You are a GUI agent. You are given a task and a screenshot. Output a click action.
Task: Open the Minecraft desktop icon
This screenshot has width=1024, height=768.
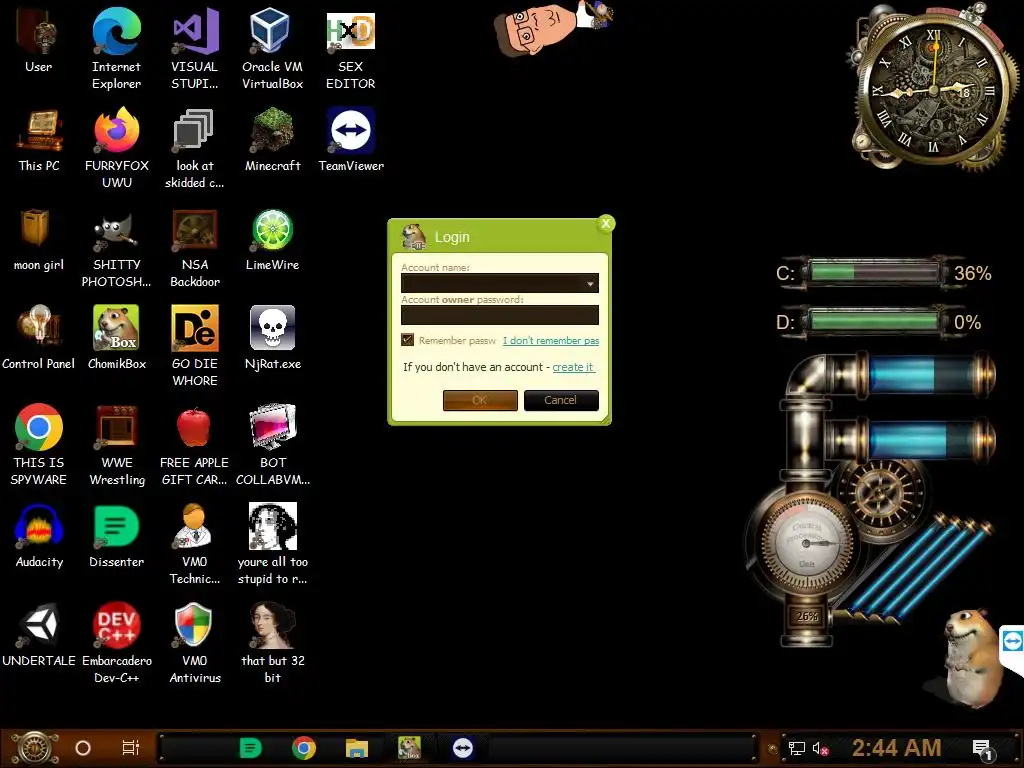[272, 140]
